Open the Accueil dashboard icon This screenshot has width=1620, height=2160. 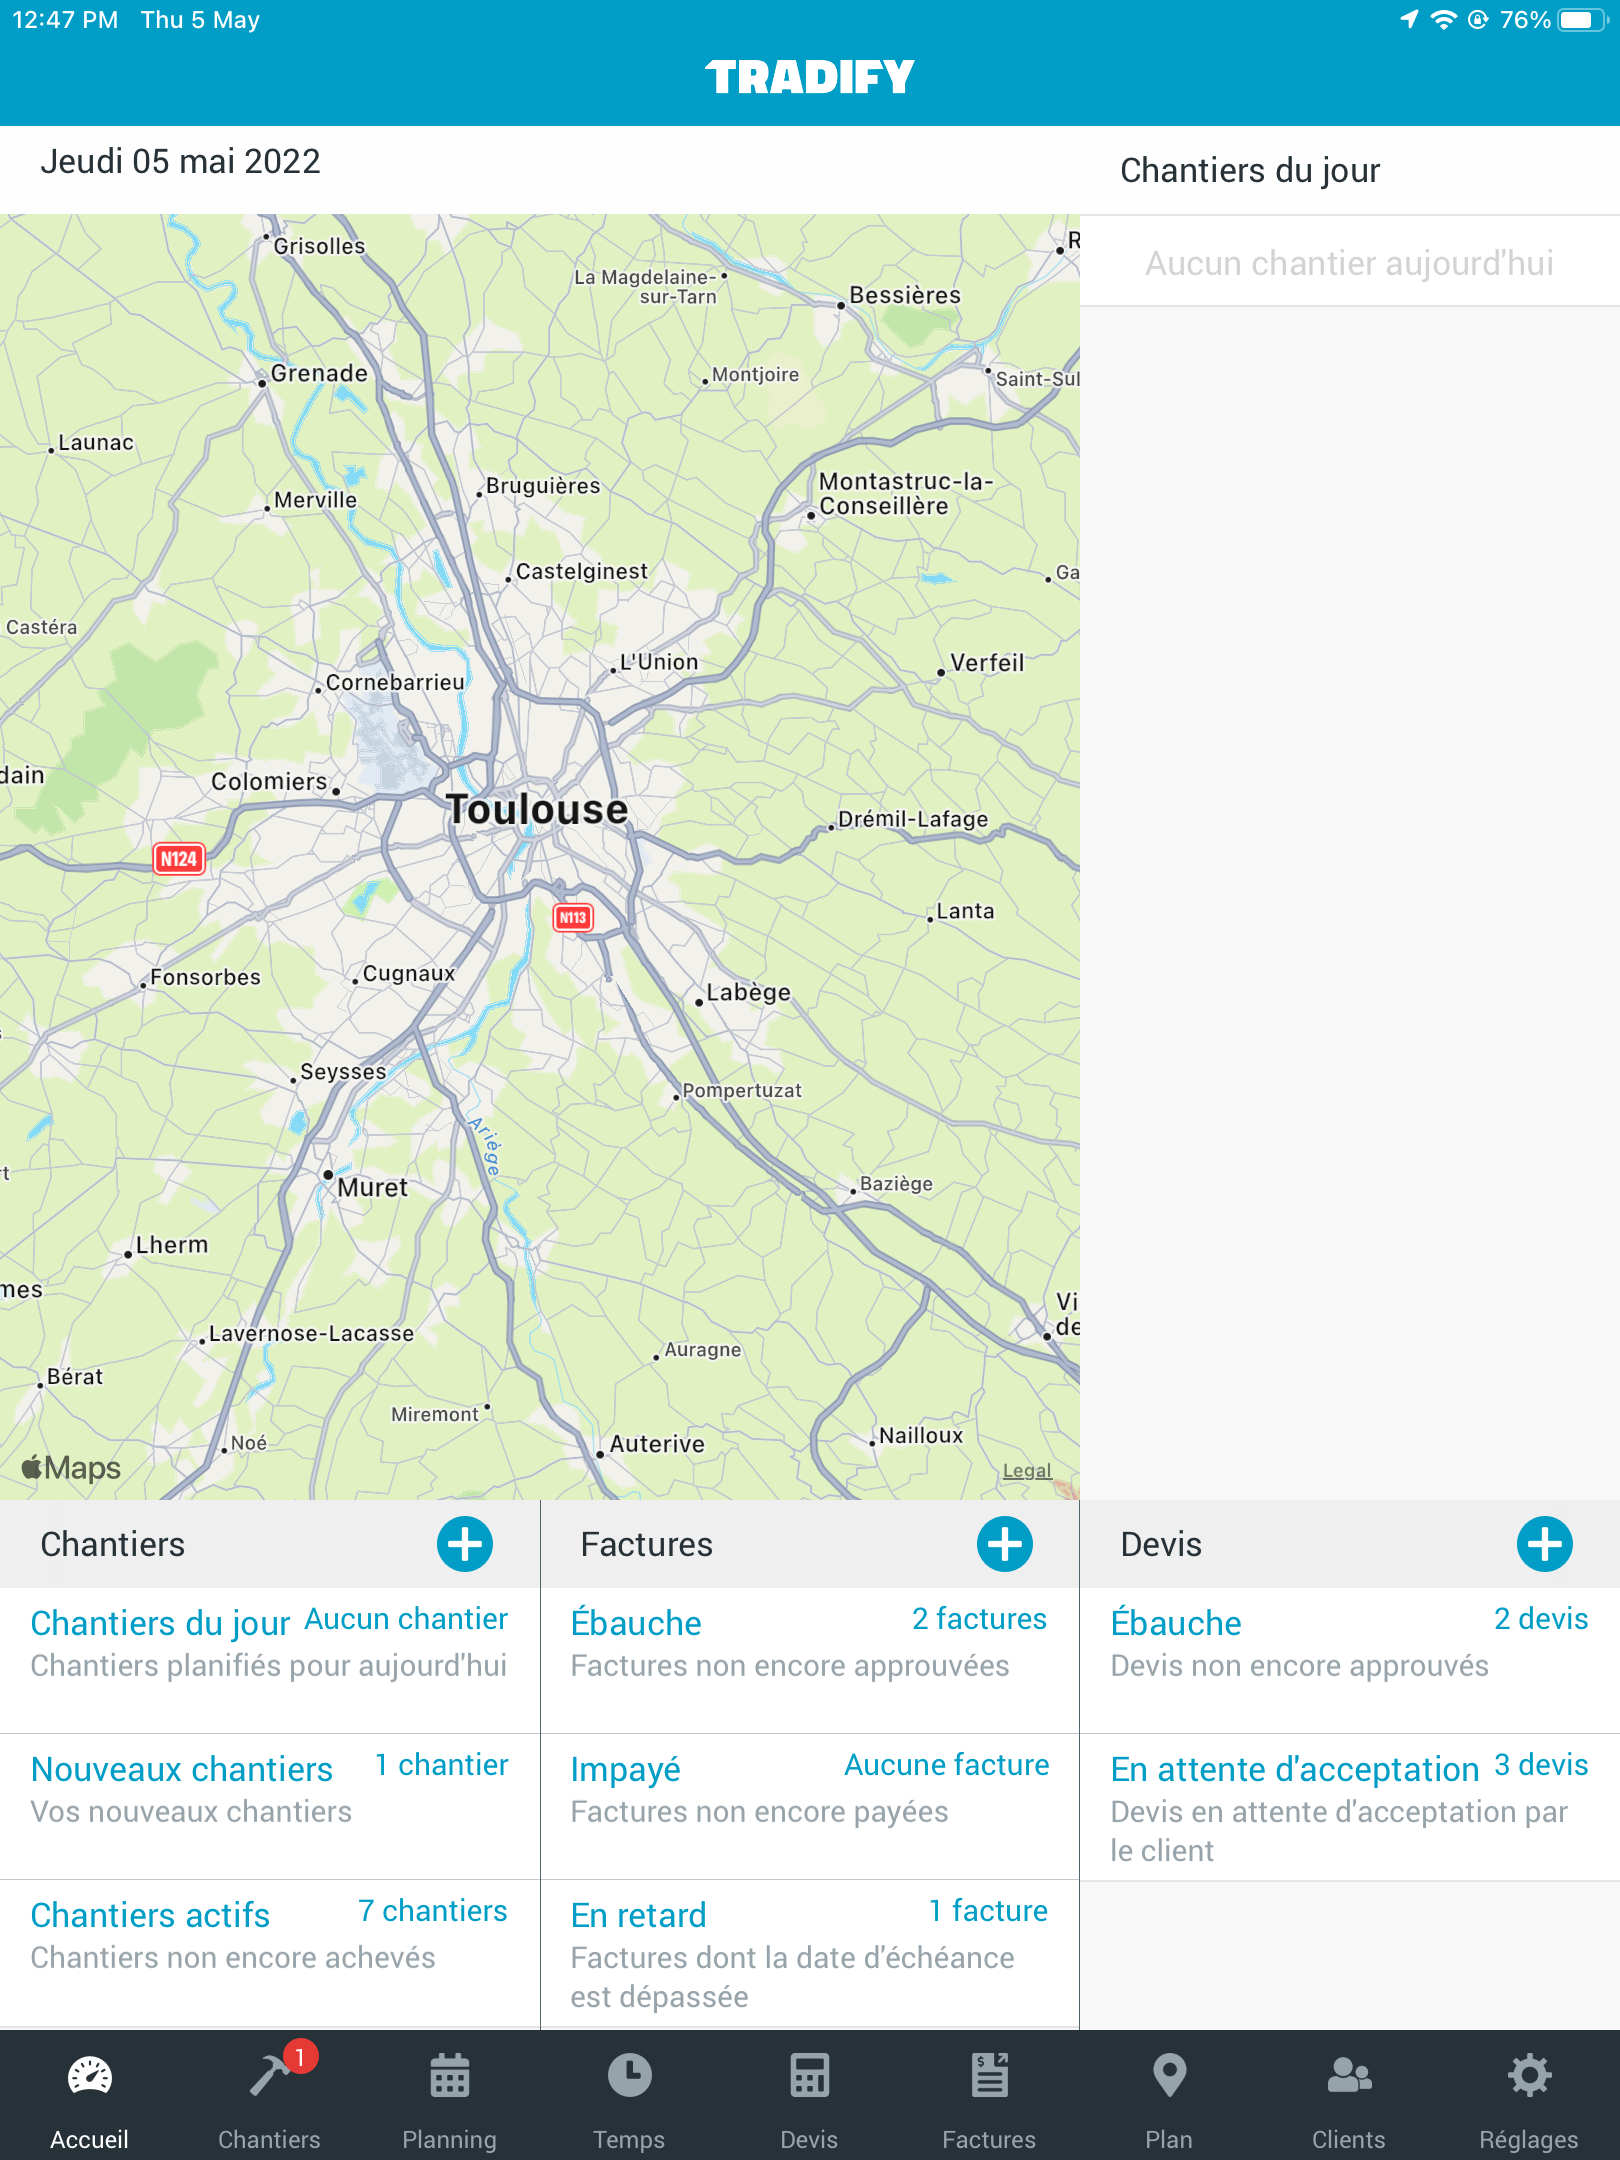(x=90, y=2076)
